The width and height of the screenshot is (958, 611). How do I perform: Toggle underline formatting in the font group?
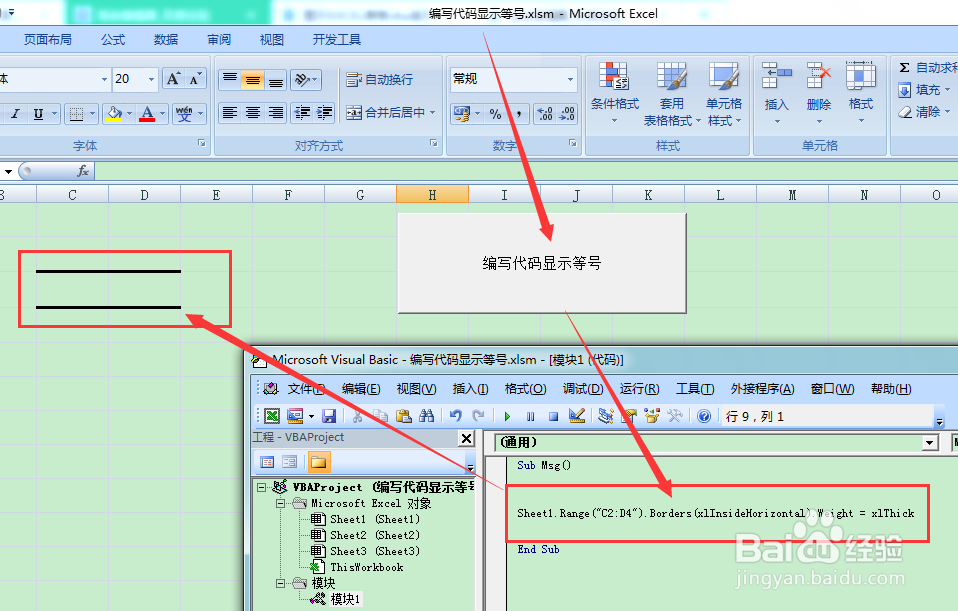[38, 114]
